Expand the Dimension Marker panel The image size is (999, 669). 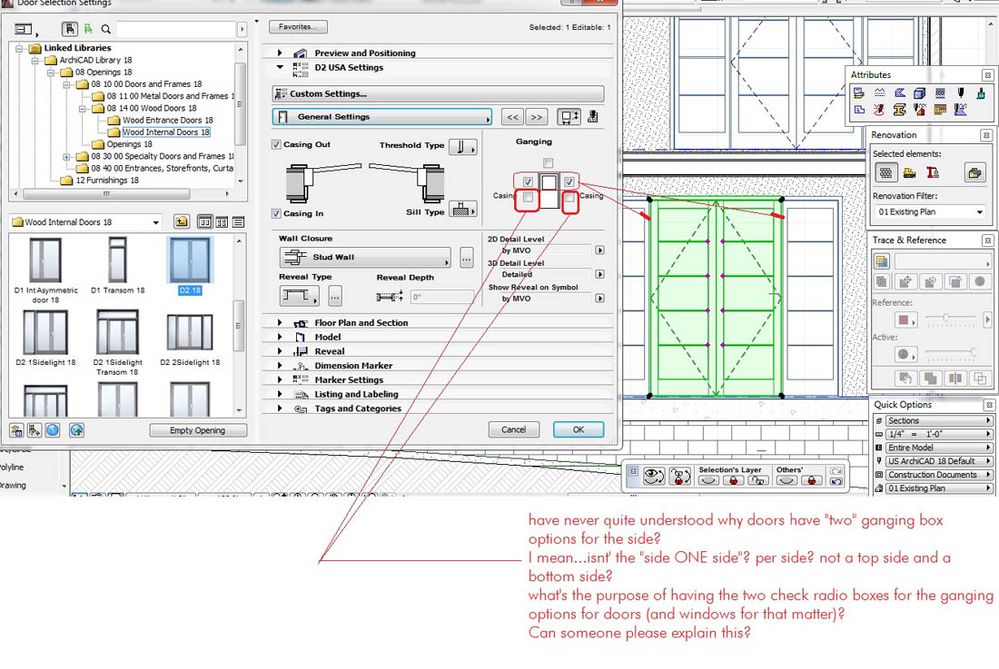280,366
